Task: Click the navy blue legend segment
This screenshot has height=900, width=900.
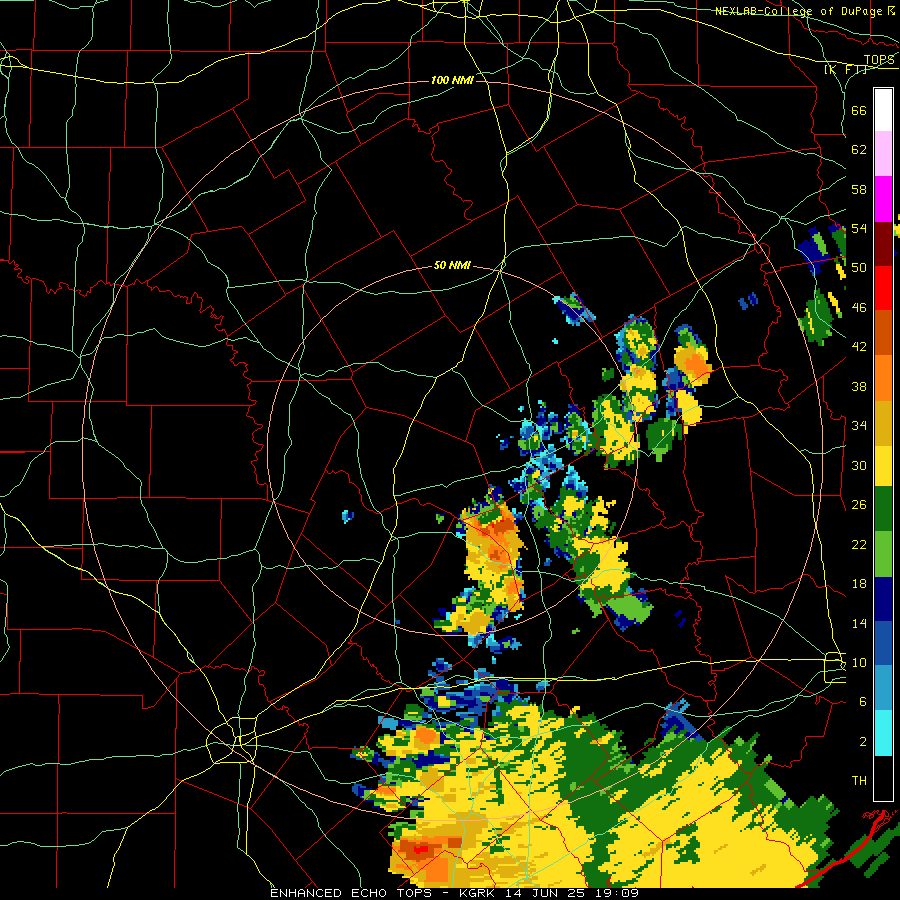Action: tap(883, 599)
